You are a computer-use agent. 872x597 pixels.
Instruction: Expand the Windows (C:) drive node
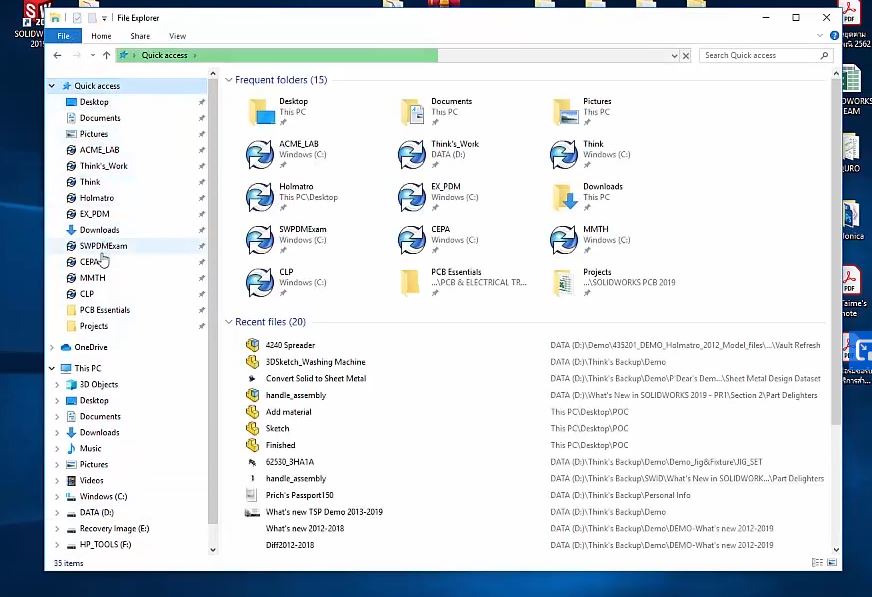(57, 496)
